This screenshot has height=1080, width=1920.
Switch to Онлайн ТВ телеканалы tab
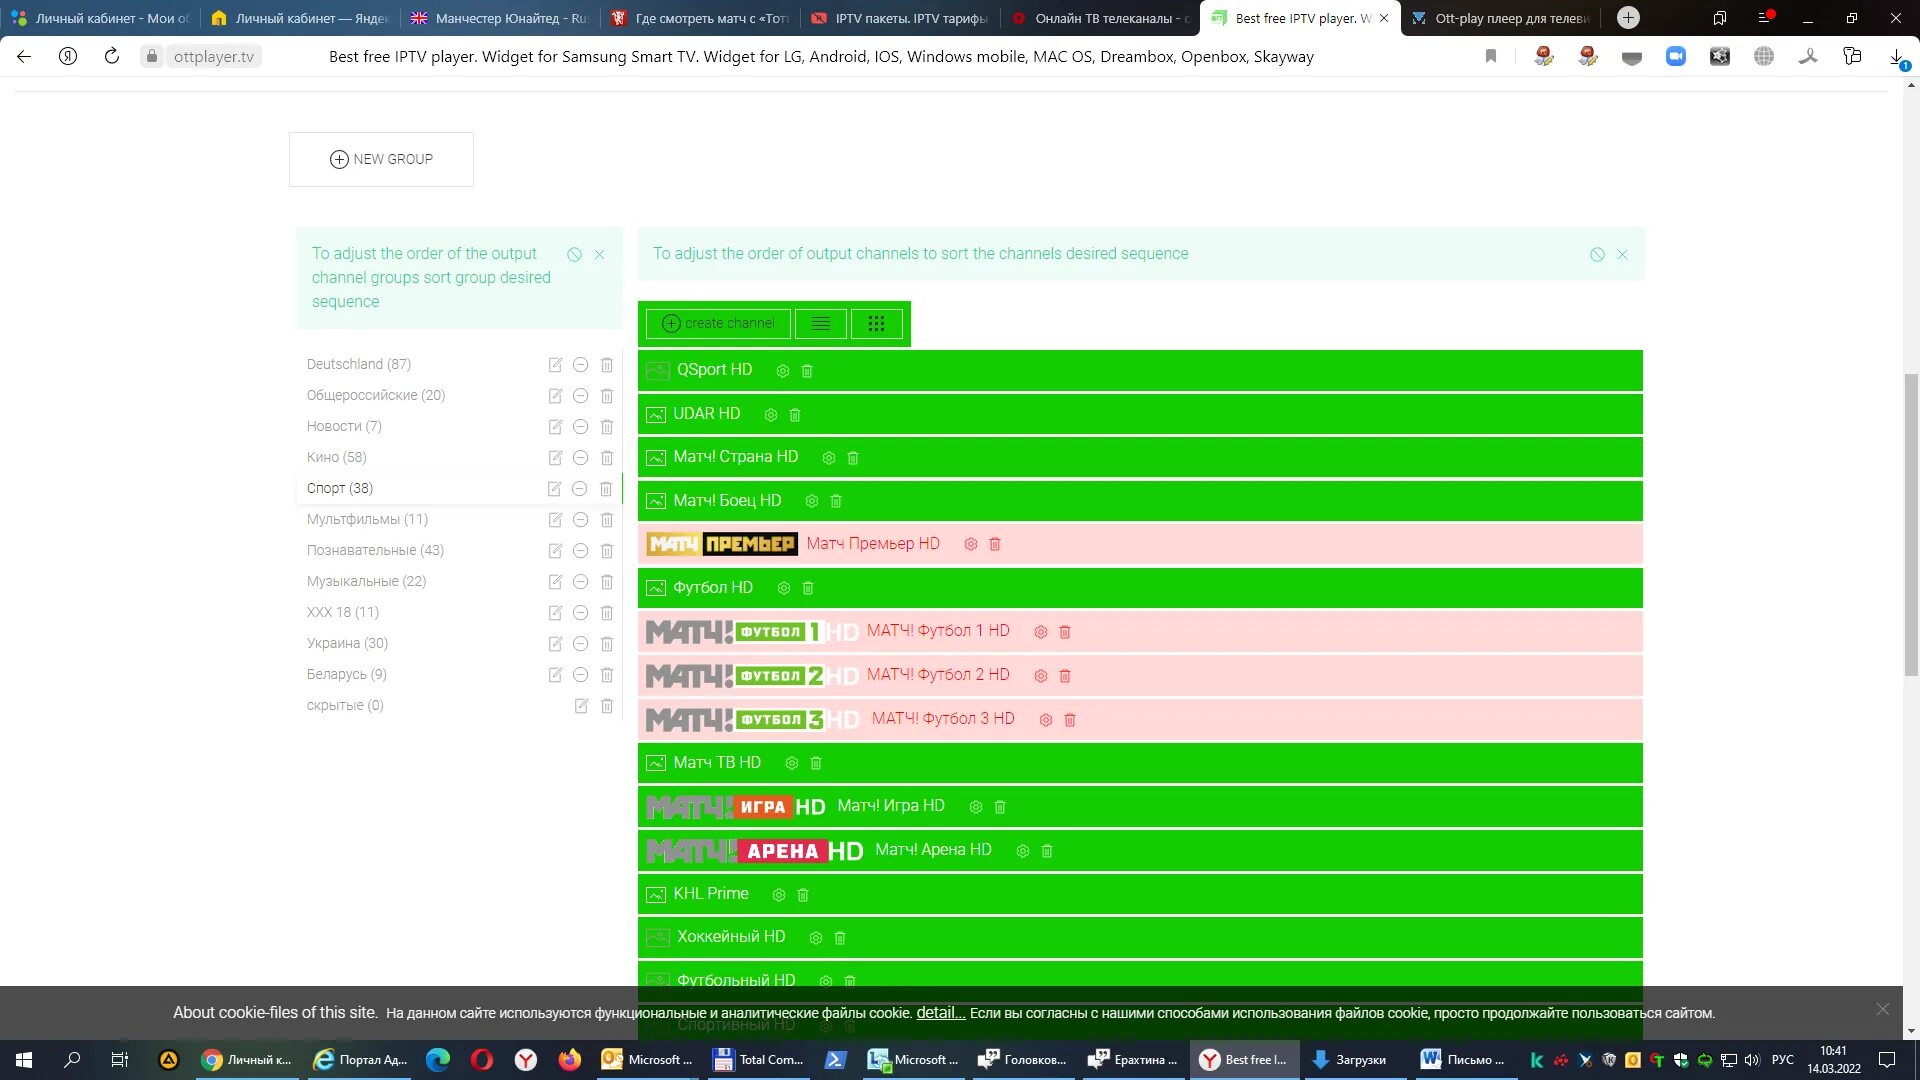1100,18
